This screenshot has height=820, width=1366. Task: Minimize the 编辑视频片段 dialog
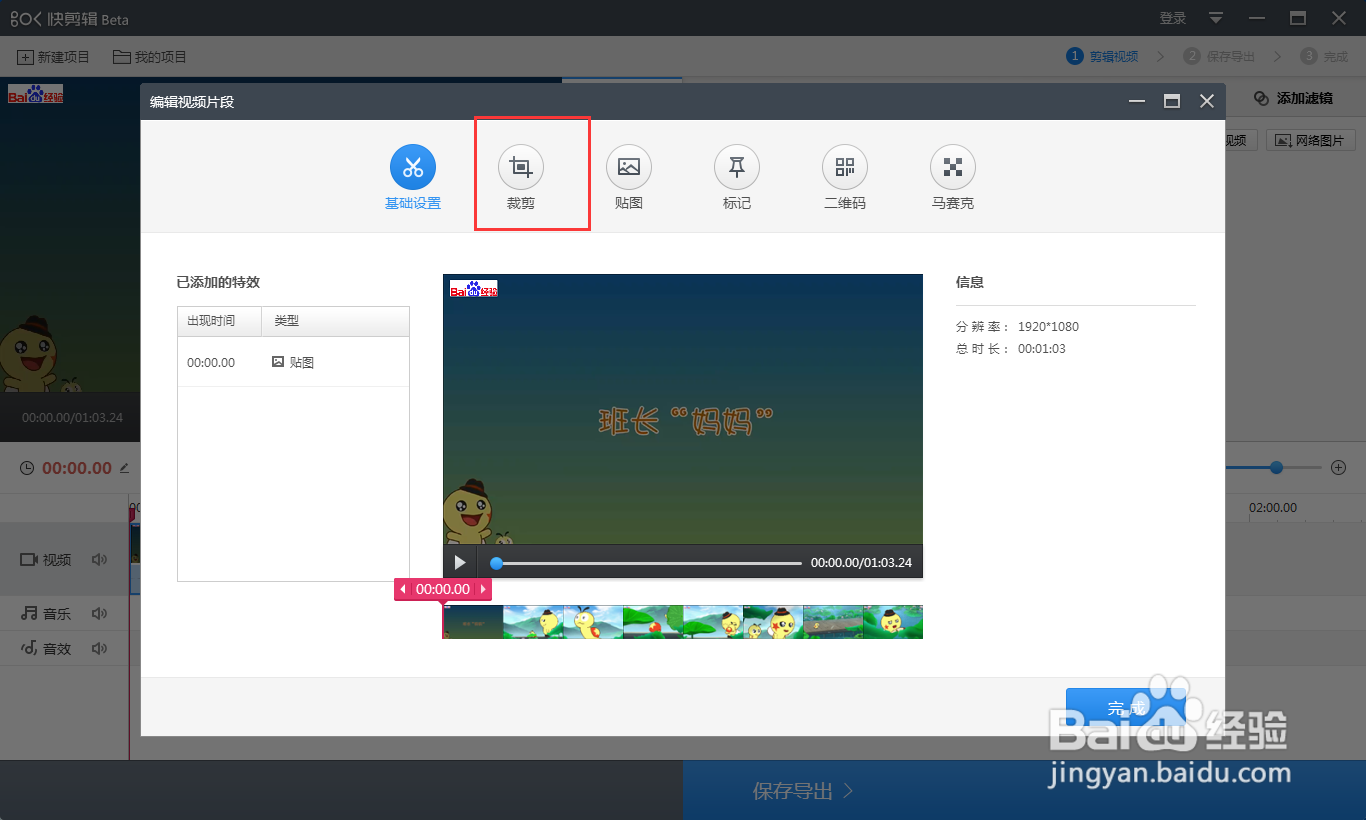(1137, 101)
